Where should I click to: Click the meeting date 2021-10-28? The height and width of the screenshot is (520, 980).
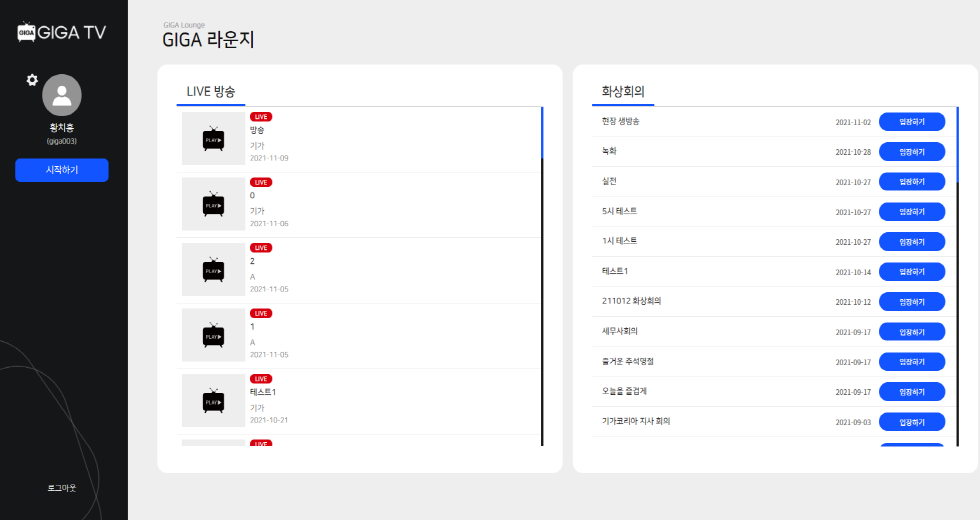coord(853,152)
